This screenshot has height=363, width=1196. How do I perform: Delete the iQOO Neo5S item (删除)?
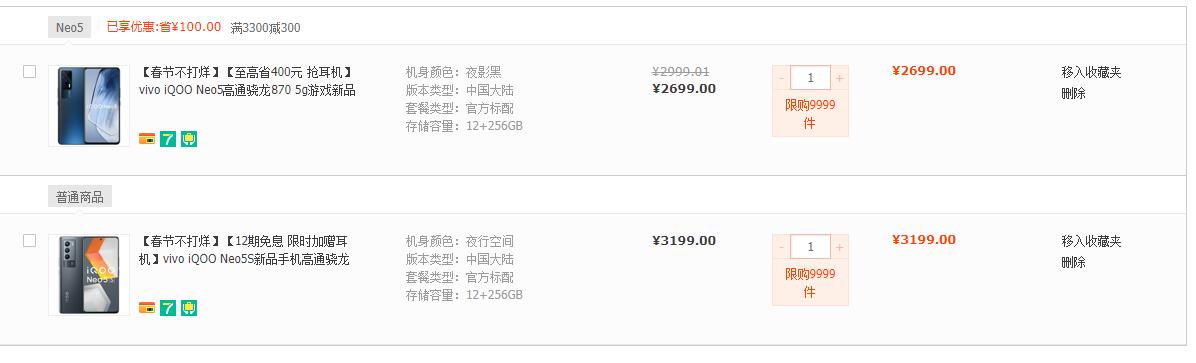pyautogui.click(x=1073, y=263)
